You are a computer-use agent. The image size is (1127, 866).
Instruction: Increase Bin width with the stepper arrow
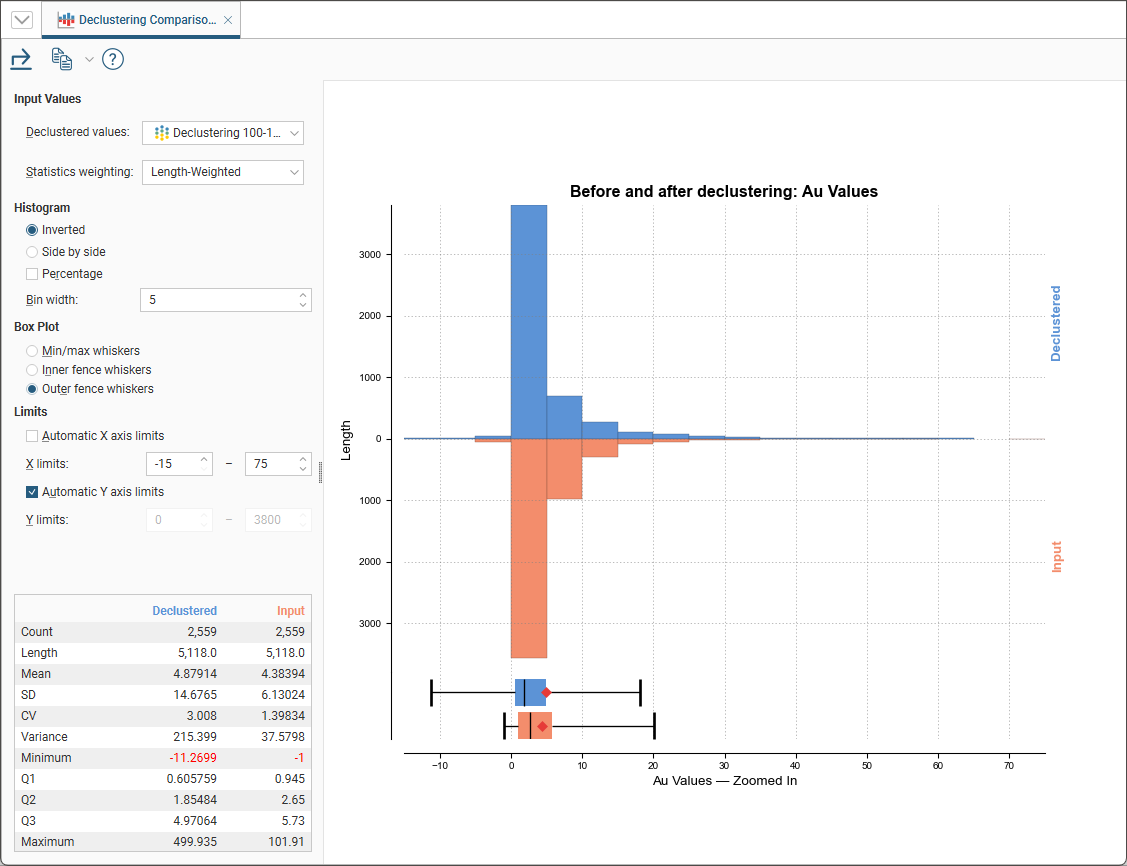coord(303,295)
